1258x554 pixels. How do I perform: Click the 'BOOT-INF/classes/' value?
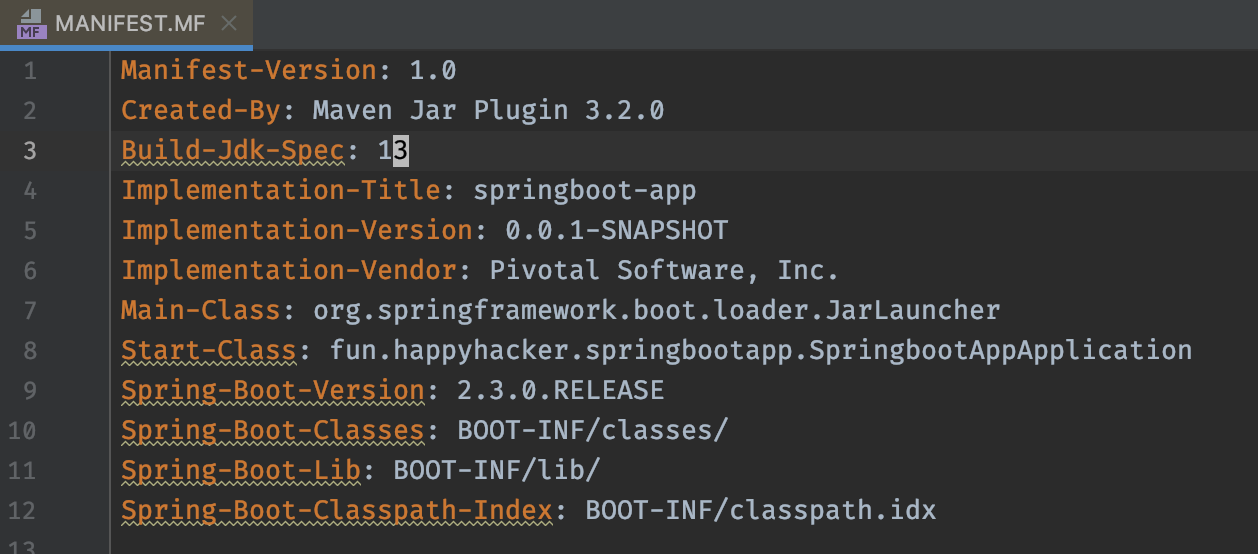[593, 430]
